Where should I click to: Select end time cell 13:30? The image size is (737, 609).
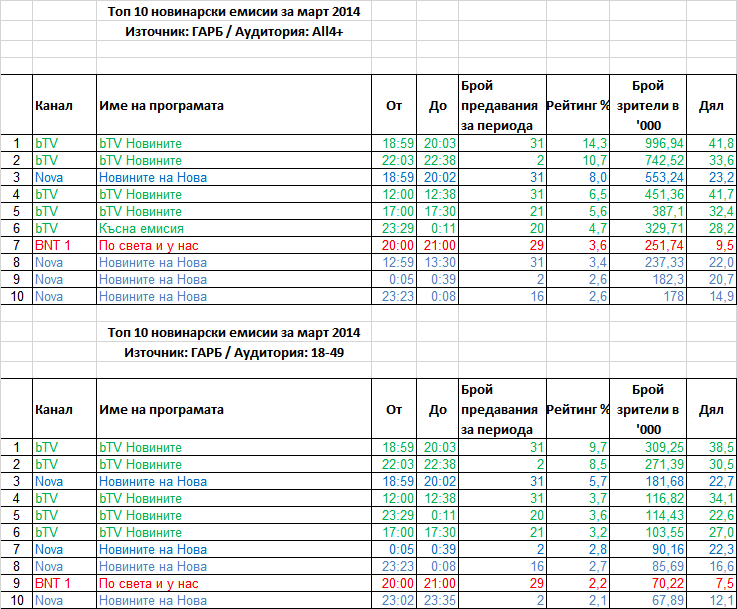[439, 262]
